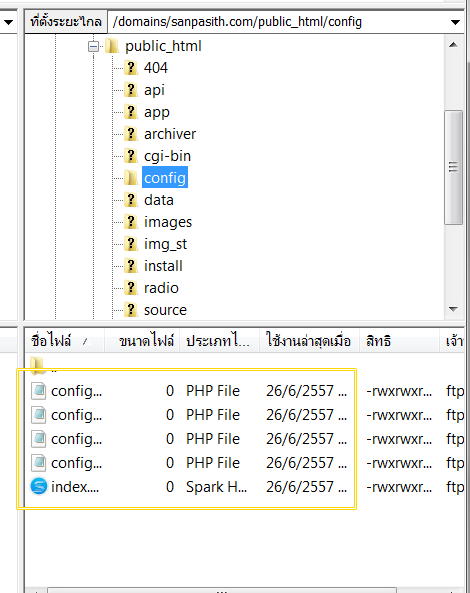Click the permissions cell in index row
Screen dimensions: 470x593
399,487
